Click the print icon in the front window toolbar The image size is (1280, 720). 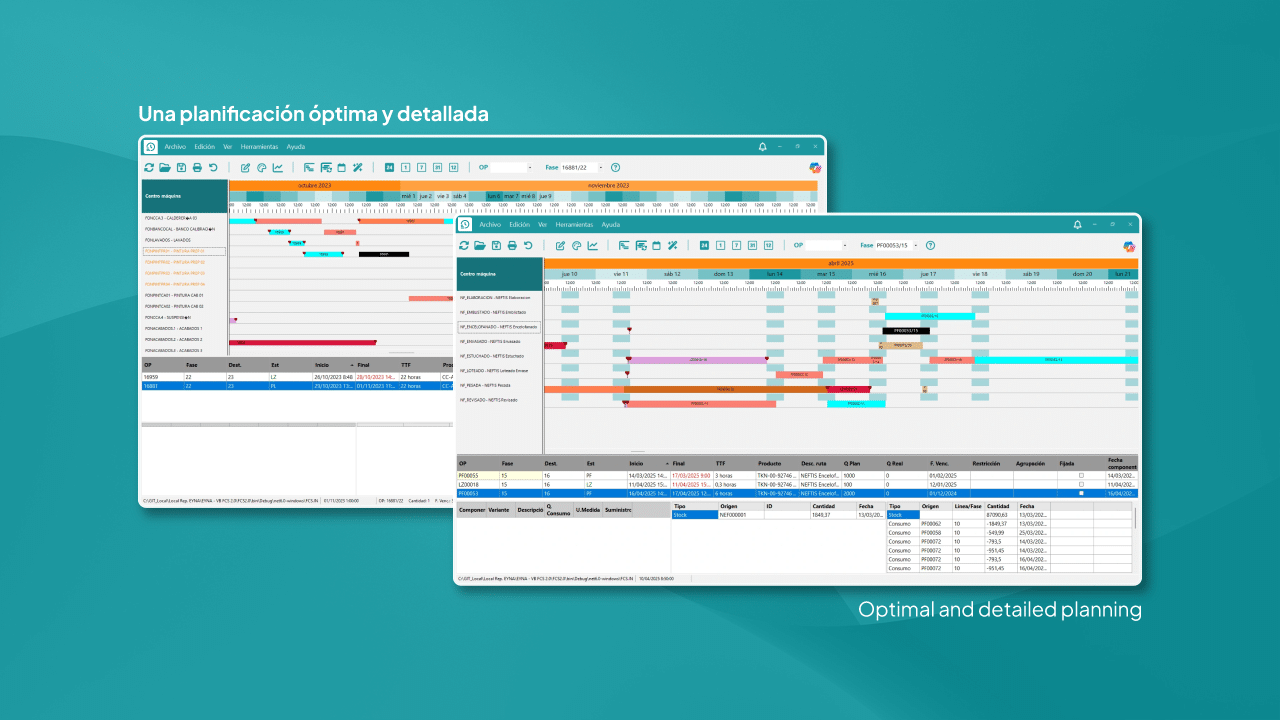[512, 245]
